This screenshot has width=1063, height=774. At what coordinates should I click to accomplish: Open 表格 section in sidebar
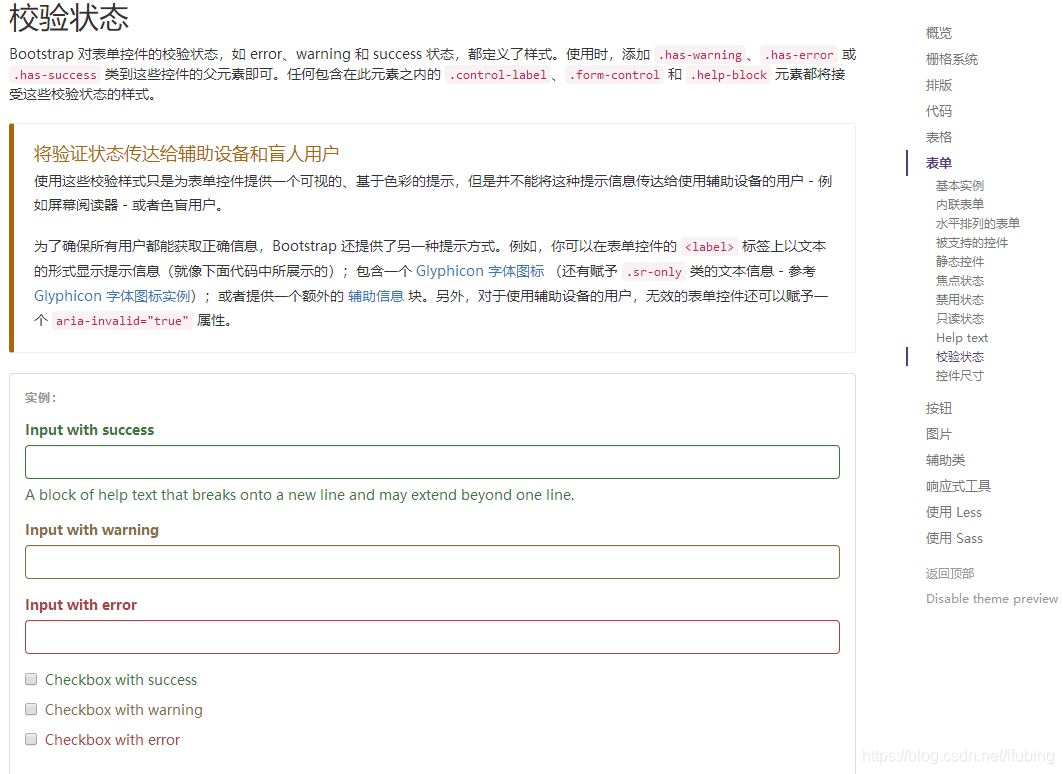(x=939, y=138)
